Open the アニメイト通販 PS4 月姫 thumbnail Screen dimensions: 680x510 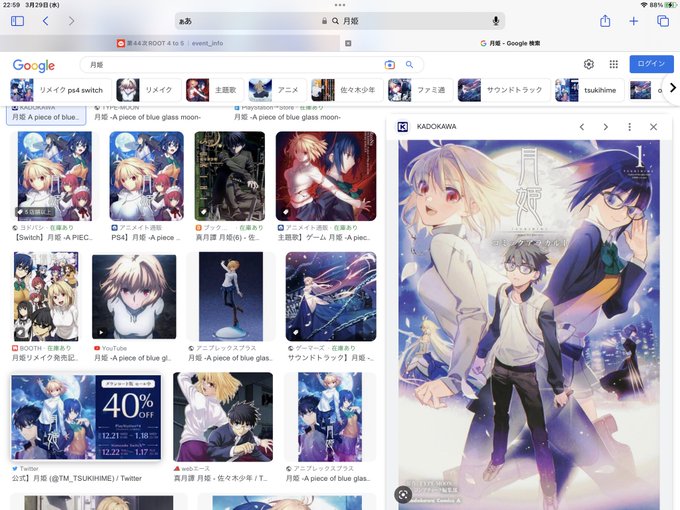pyautogui.click(x=146, y=176)
